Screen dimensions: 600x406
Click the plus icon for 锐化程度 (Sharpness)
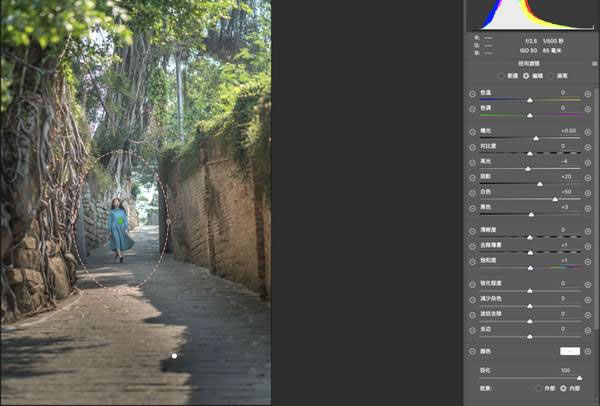(x=588, y=285)
